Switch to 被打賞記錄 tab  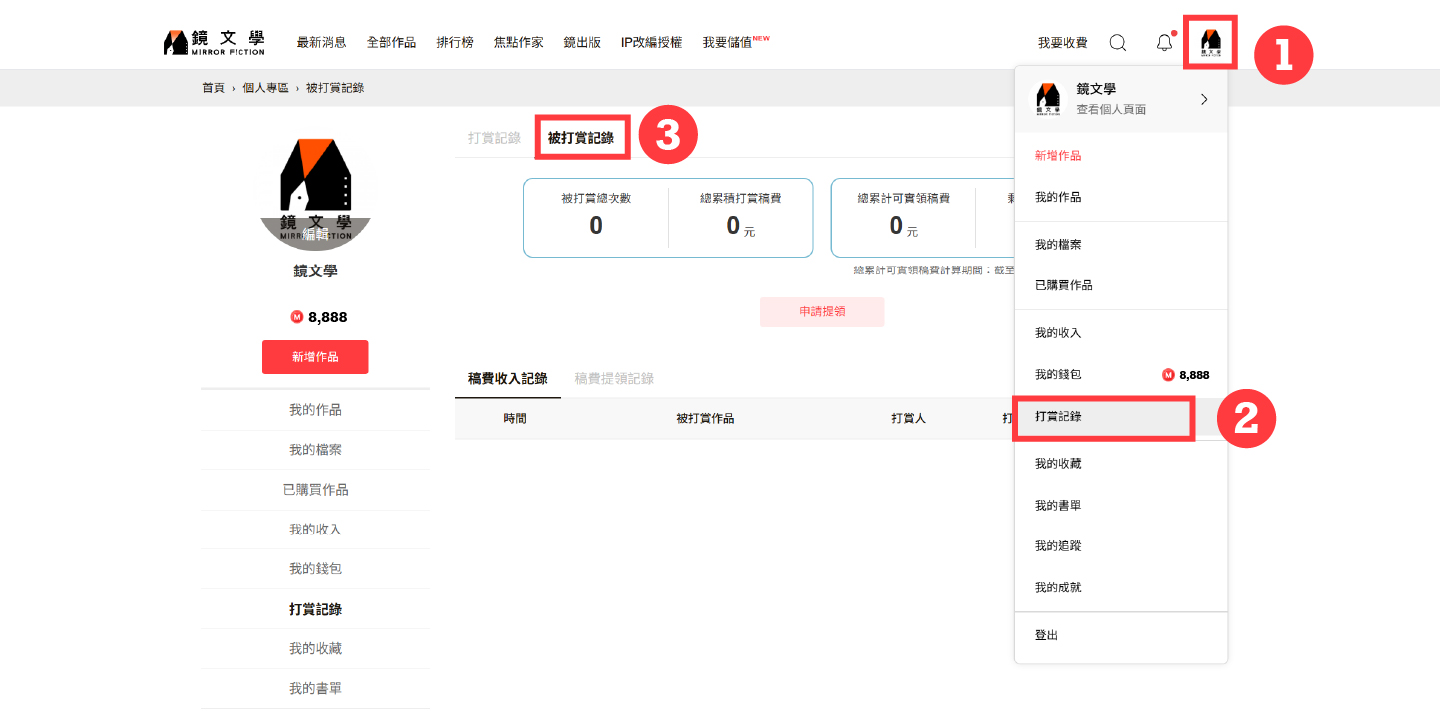[581, 138]
